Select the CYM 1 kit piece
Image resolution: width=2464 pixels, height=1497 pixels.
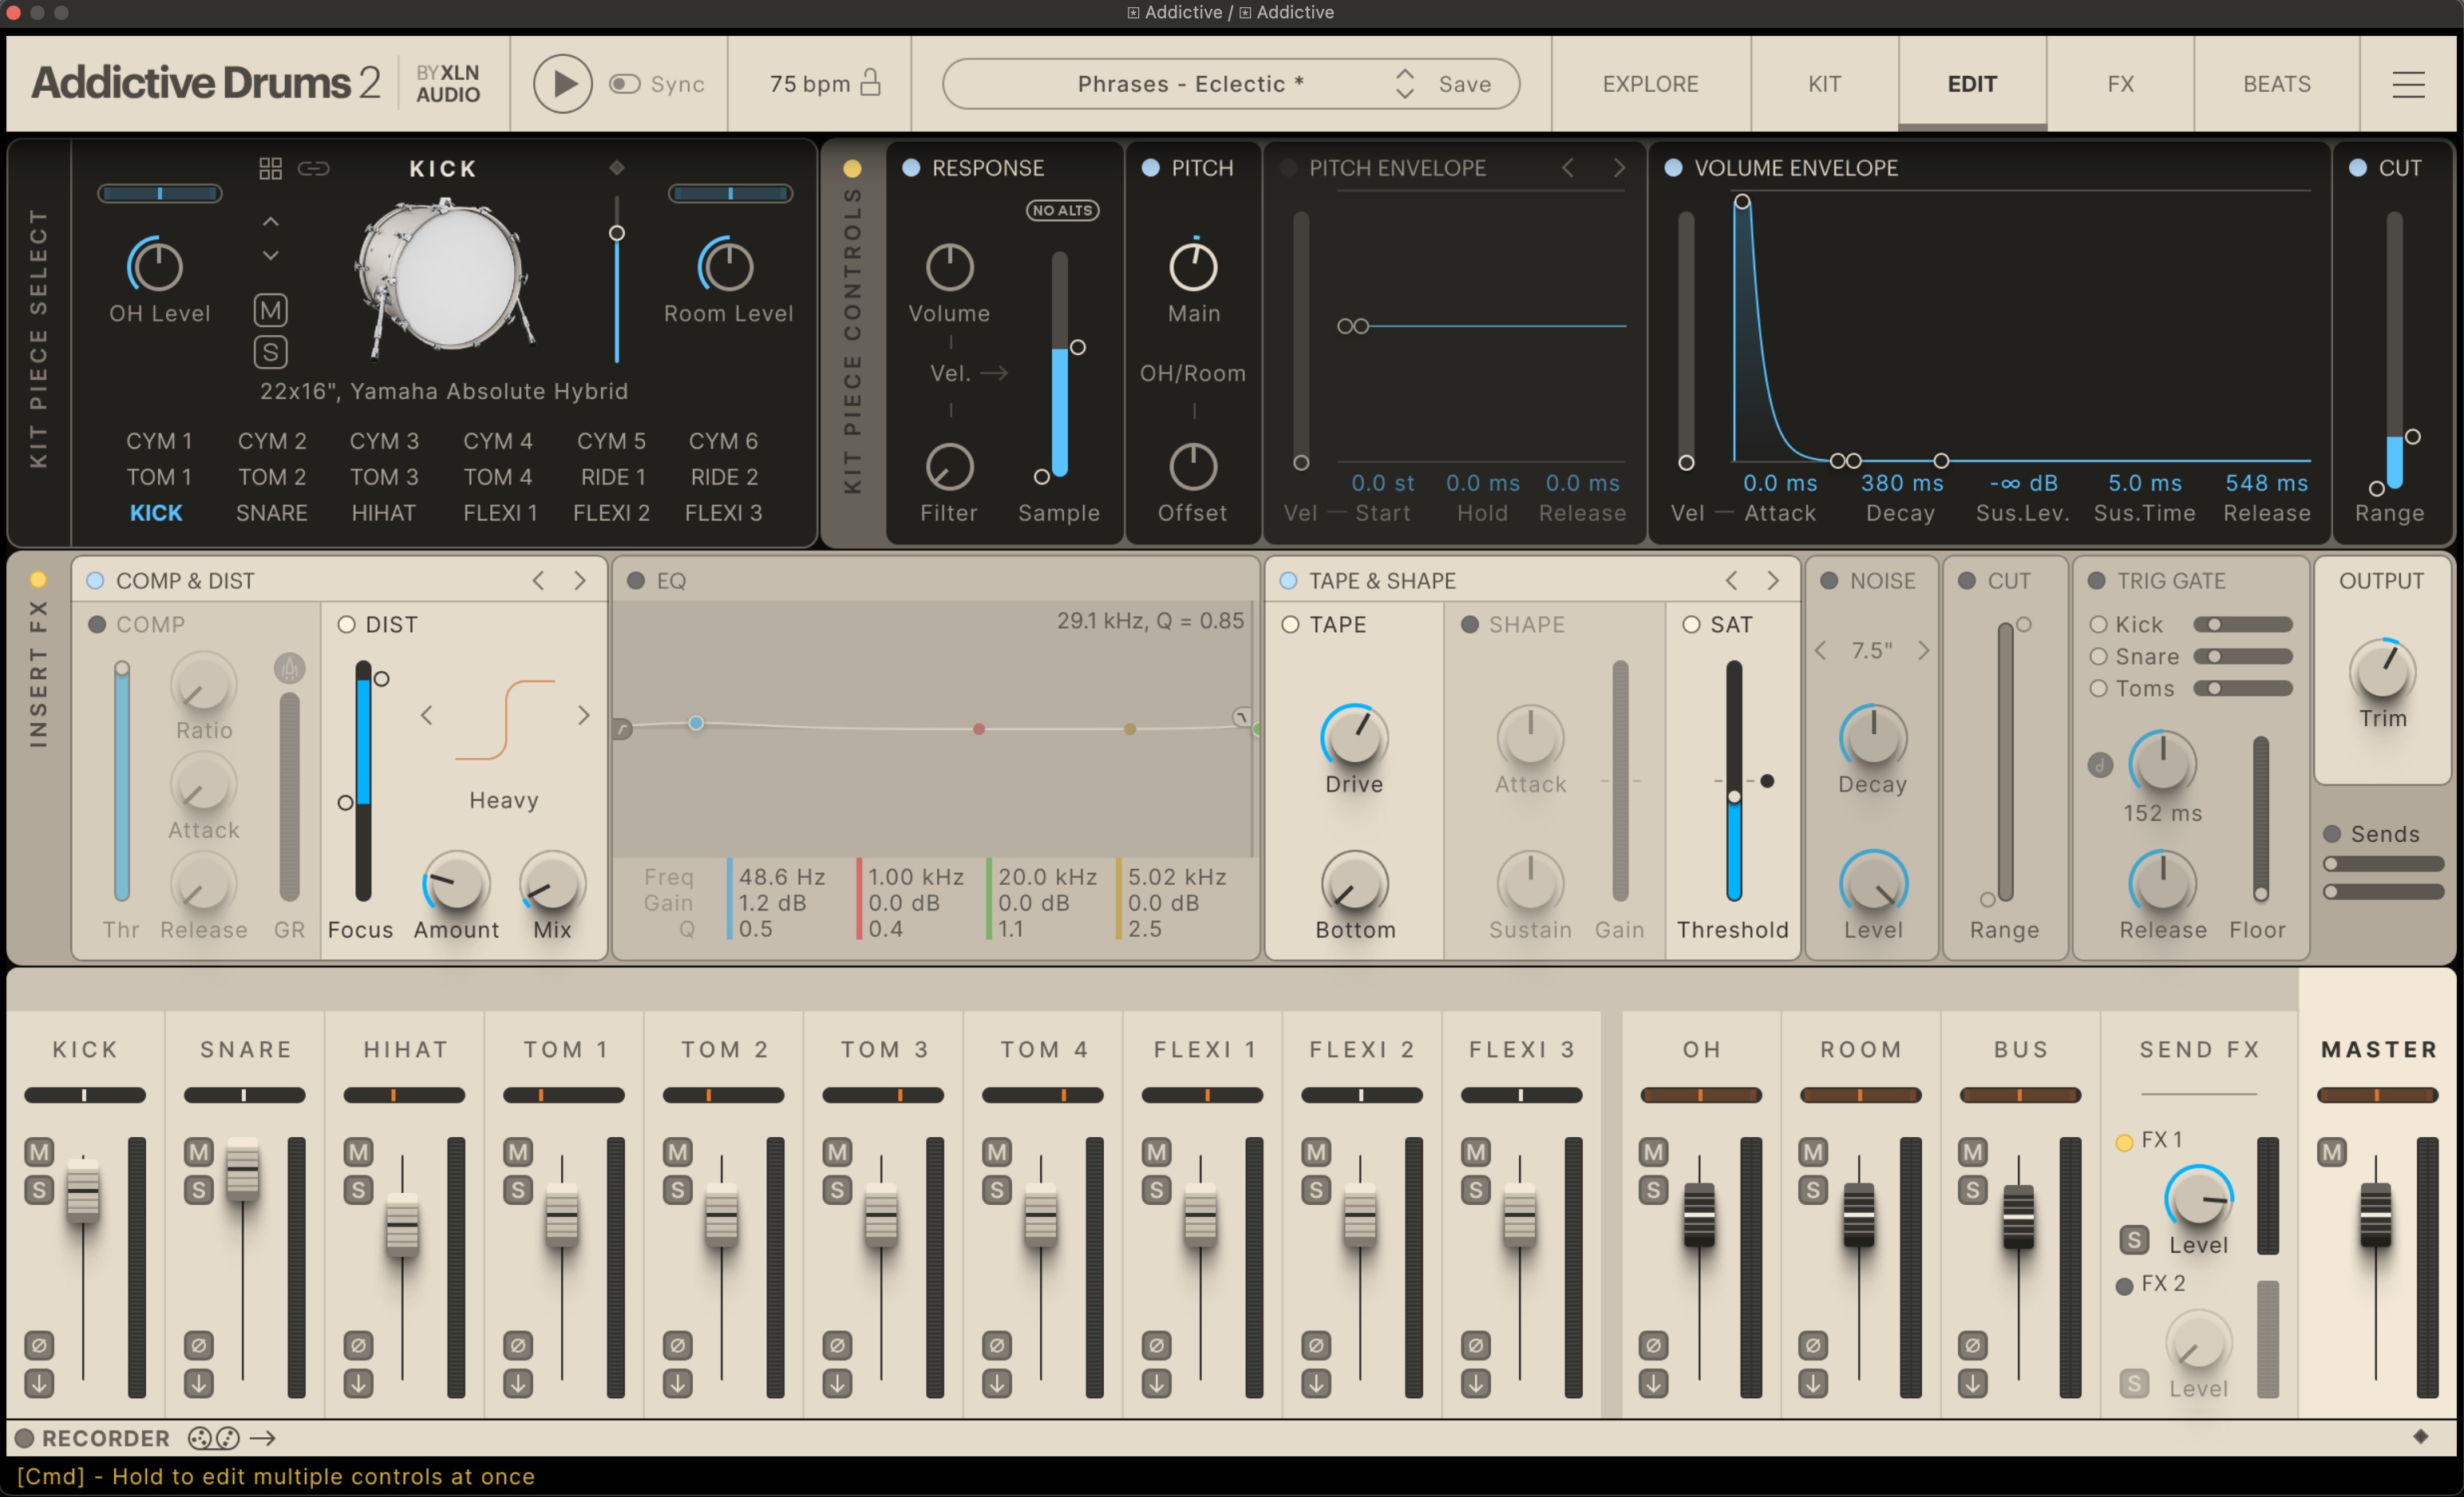click(159, 441)
